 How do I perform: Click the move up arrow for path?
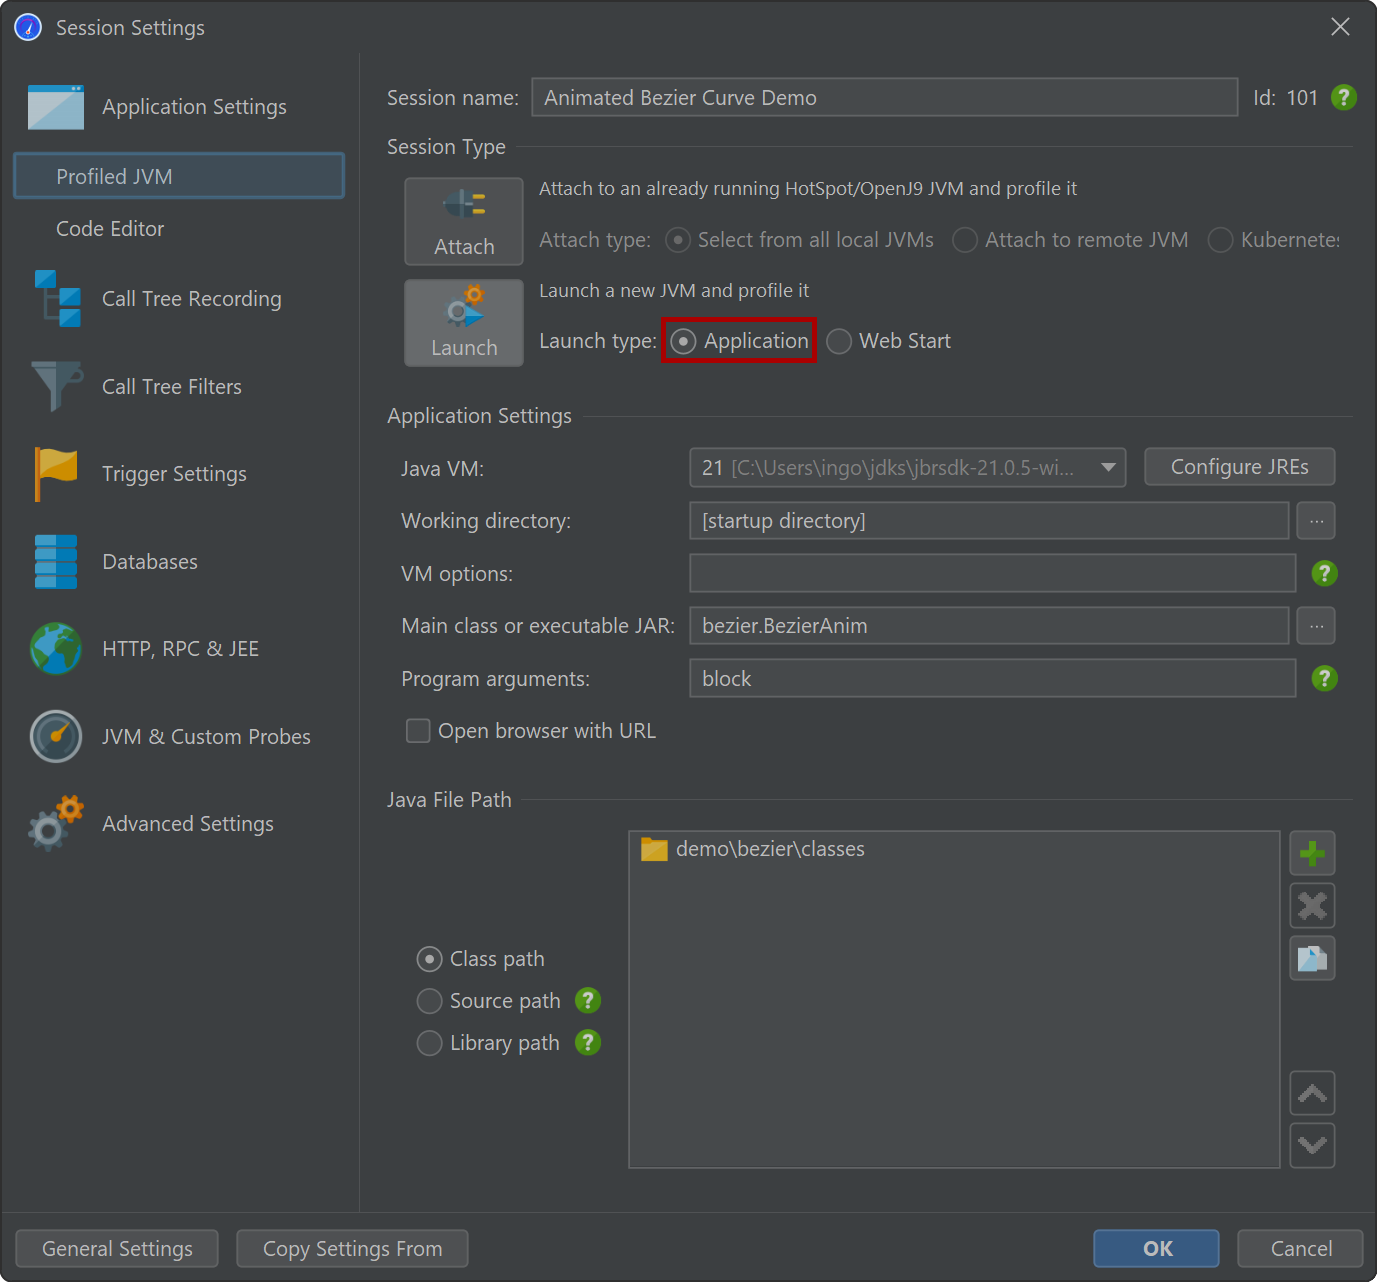pos(1312,1094)
